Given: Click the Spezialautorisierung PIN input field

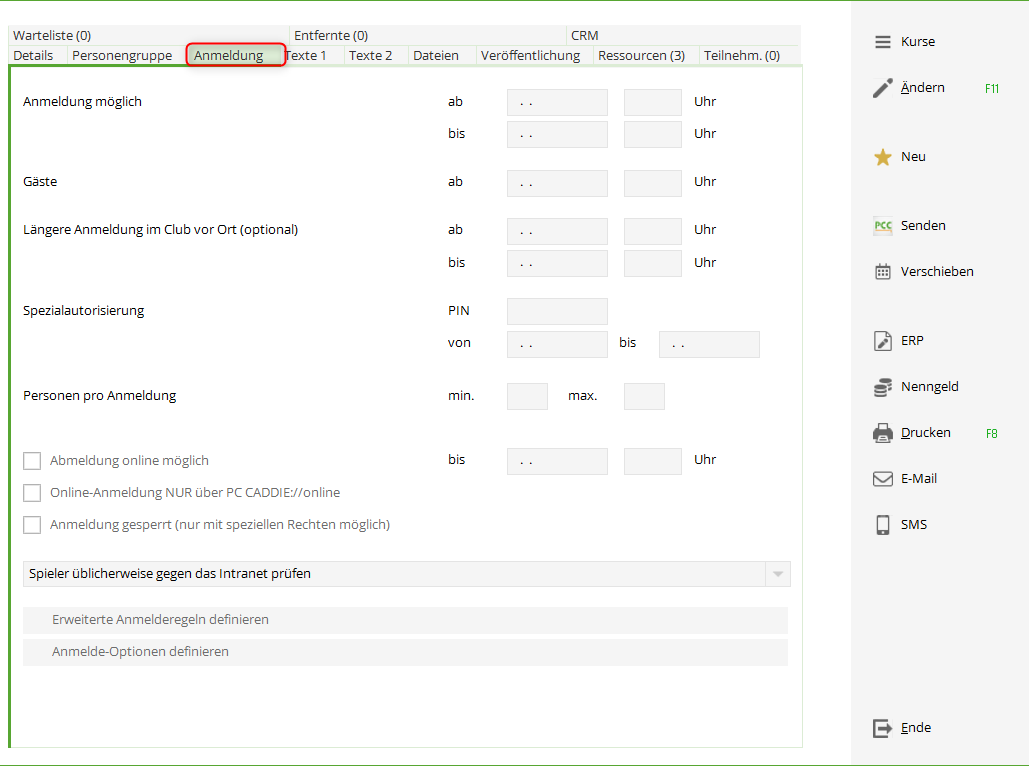Looking at the screenshot, I should (x=557, y=311).
